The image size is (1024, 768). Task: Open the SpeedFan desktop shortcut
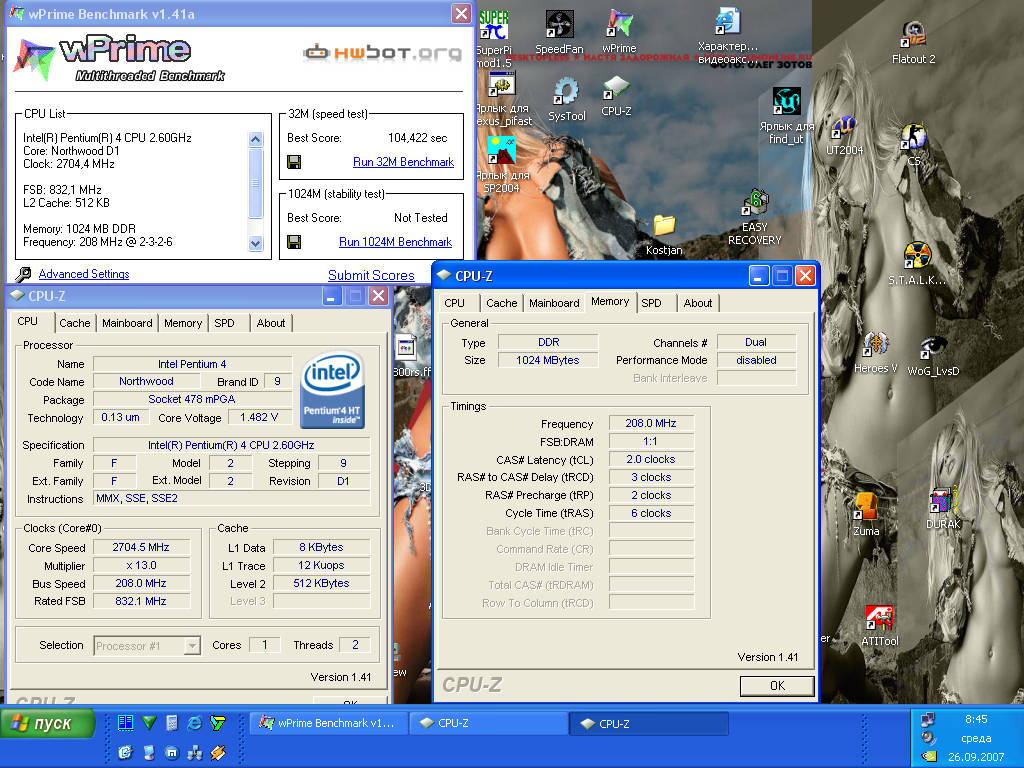[559, 26]
